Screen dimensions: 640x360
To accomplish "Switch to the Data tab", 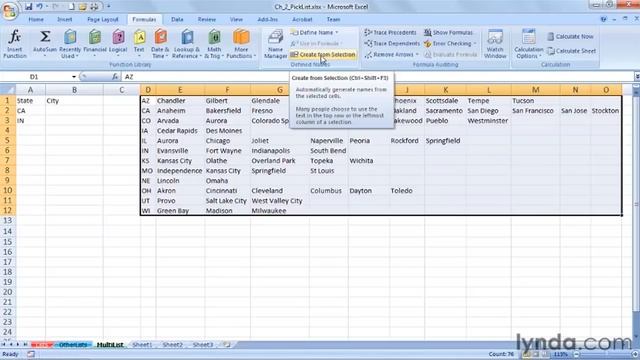I will pyautogui.click(x=177, y=19).
